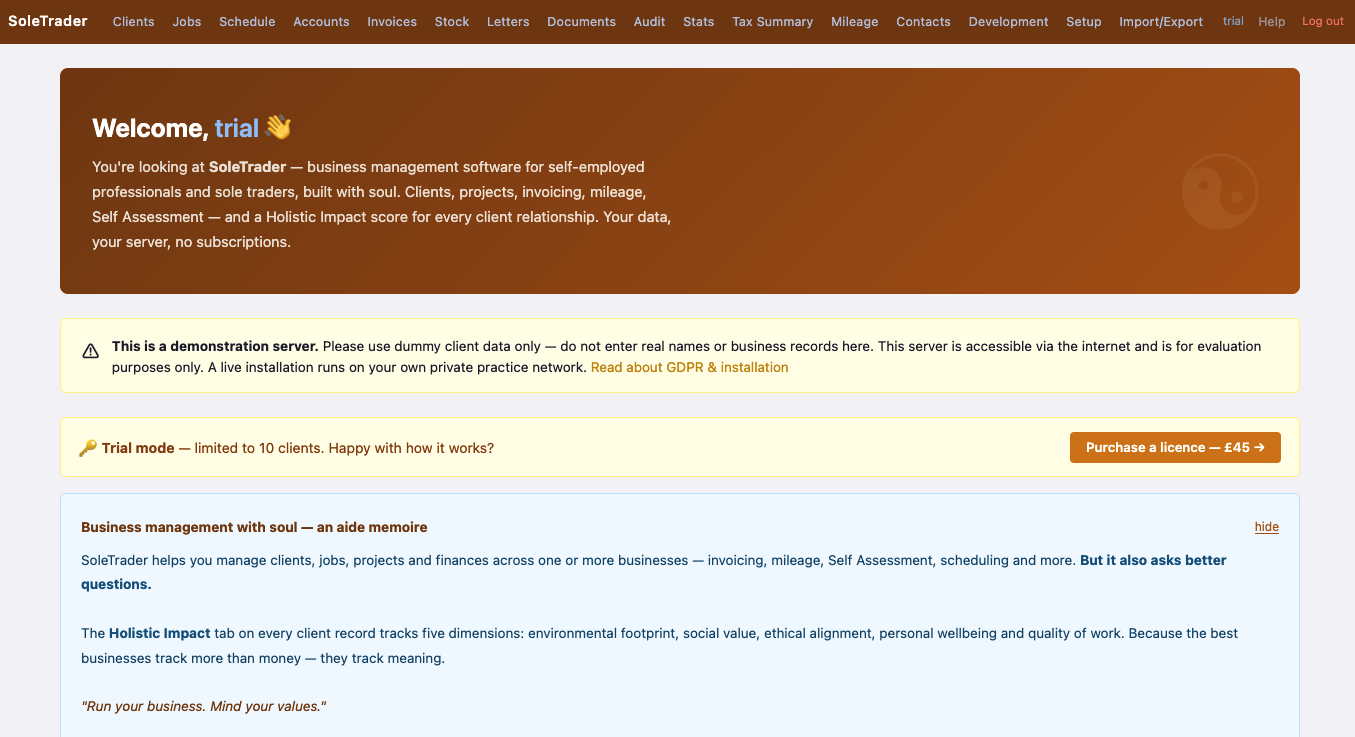Hide the aide memoire panel
1355x737 pixels.
[1267, 527]
